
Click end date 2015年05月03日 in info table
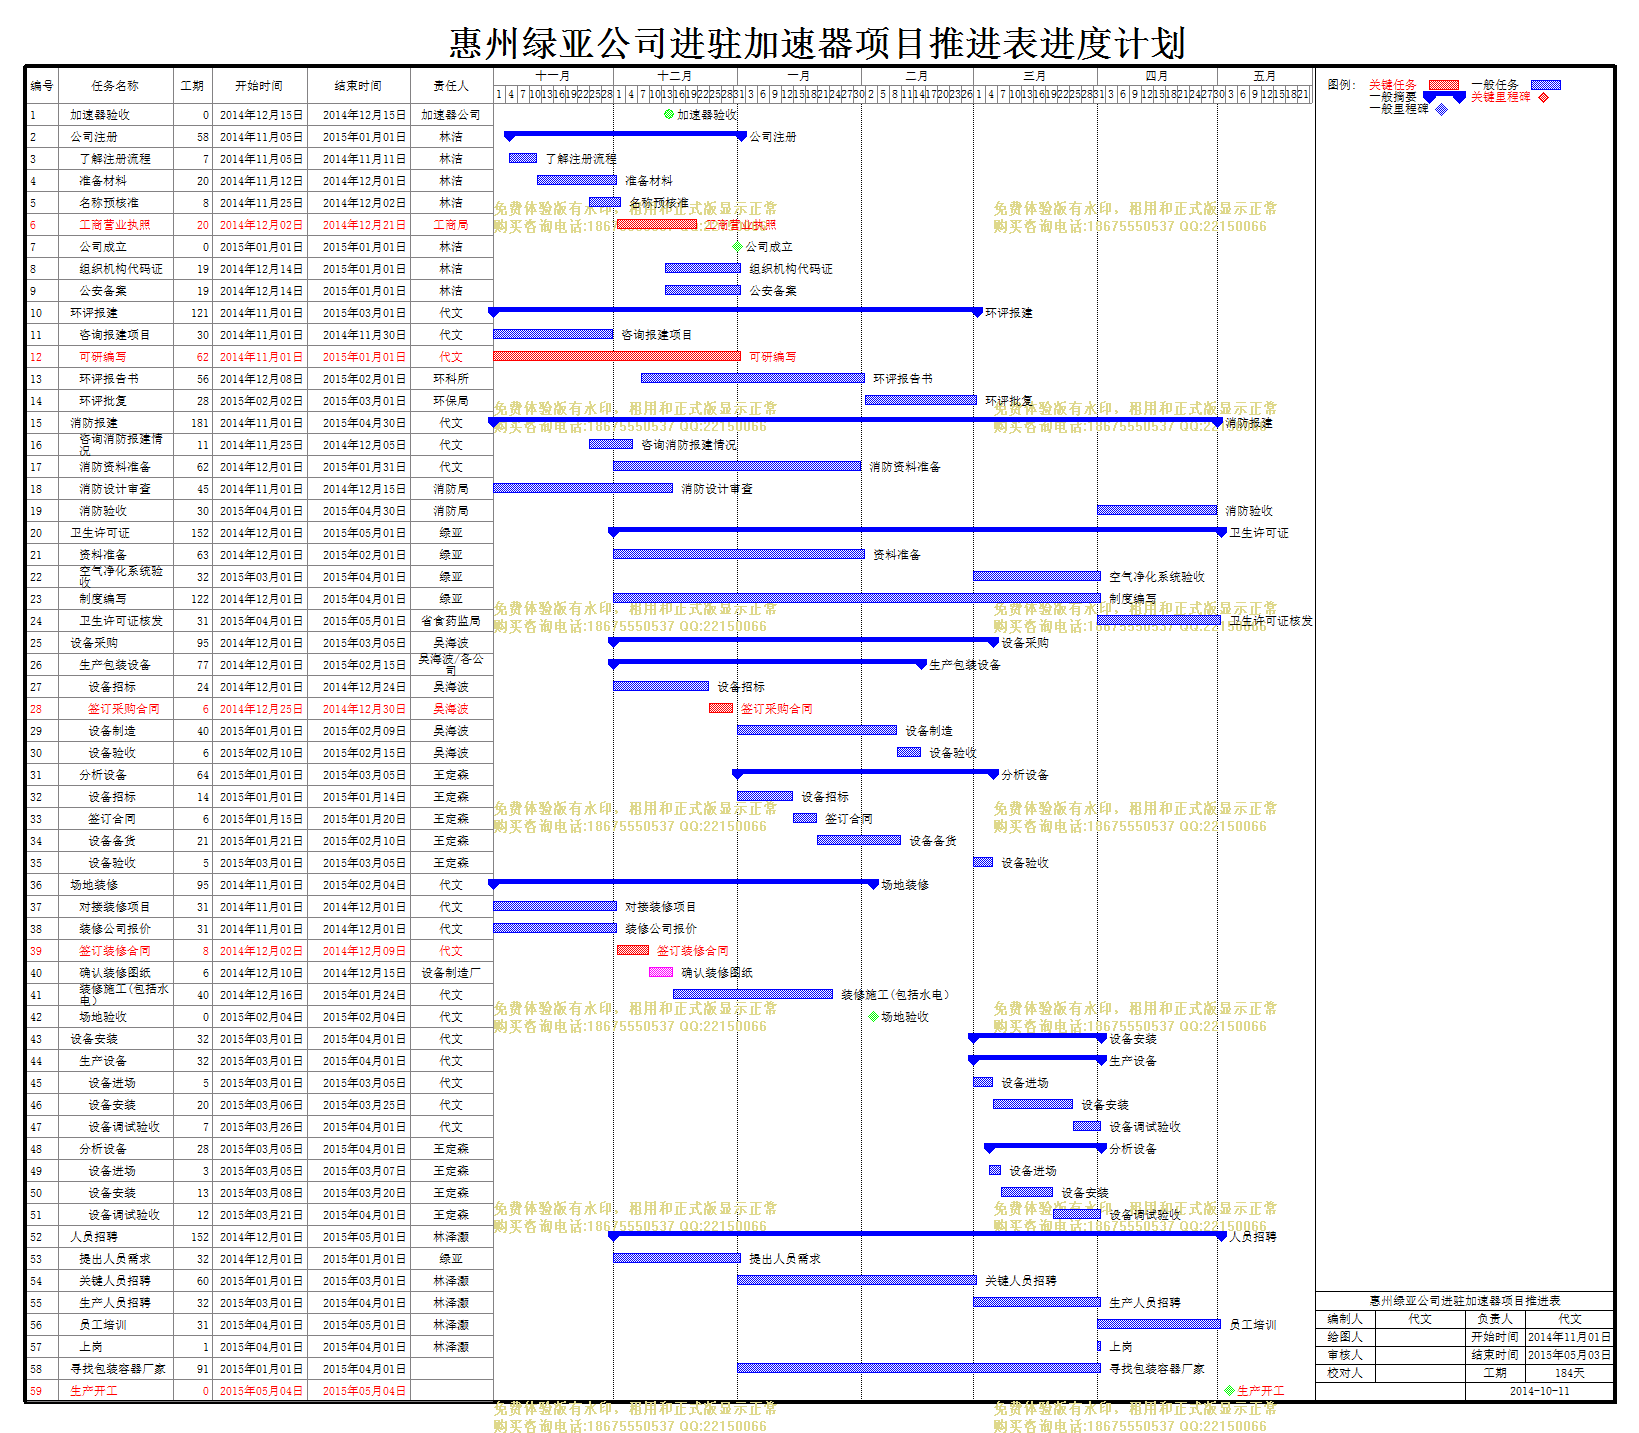1570,1355
